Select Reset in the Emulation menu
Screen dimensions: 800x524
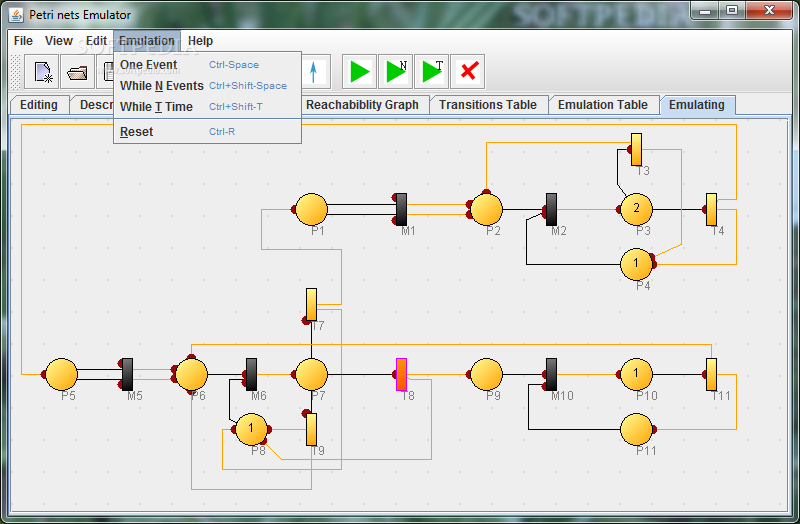(x=207, y=132)
